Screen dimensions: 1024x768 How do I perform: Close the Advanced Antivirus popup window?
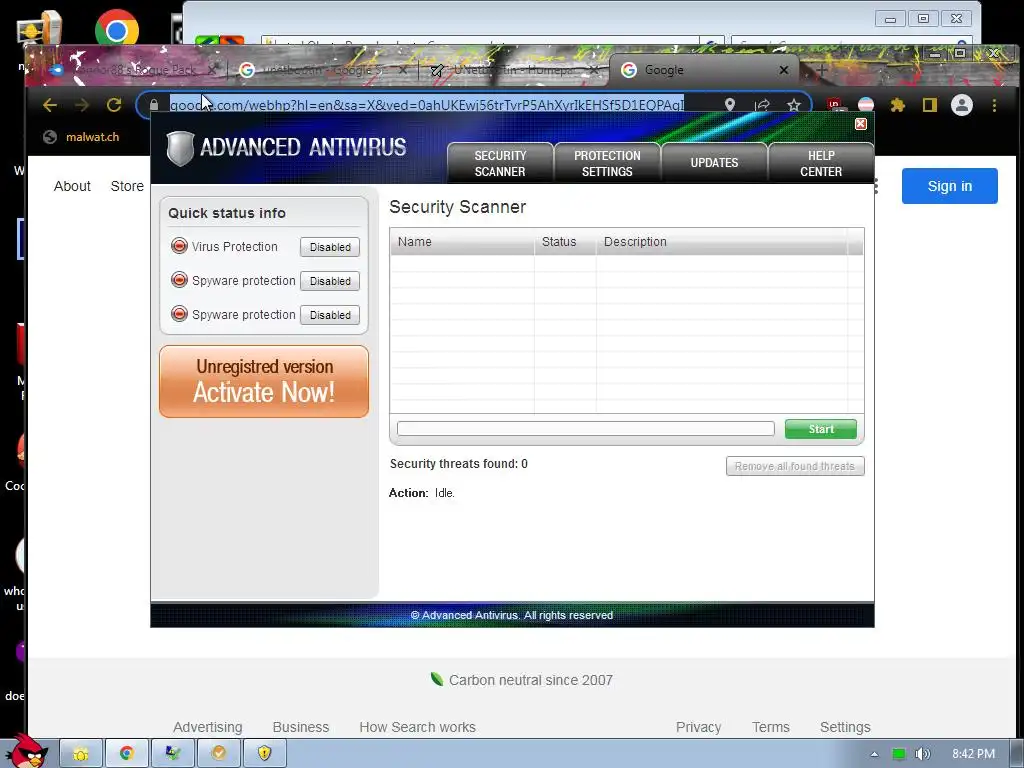click(861, 124)
